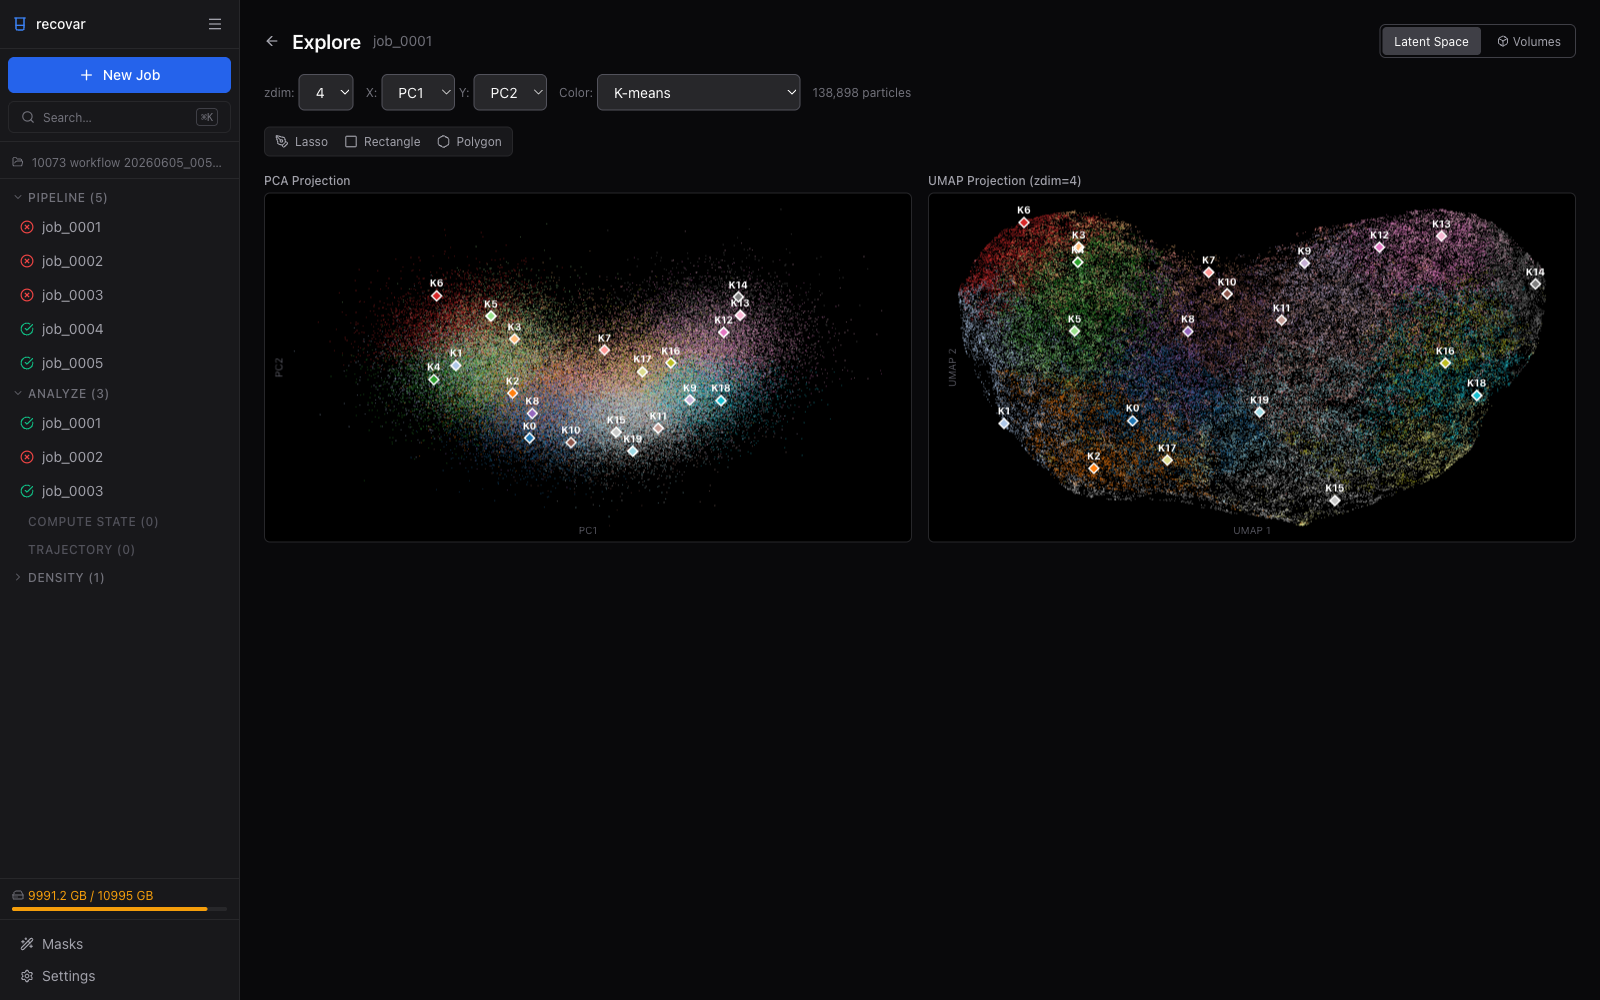Click K7 centroid marker in UMAP plot
The image size is (1600, 1000).
[1209, 272]
